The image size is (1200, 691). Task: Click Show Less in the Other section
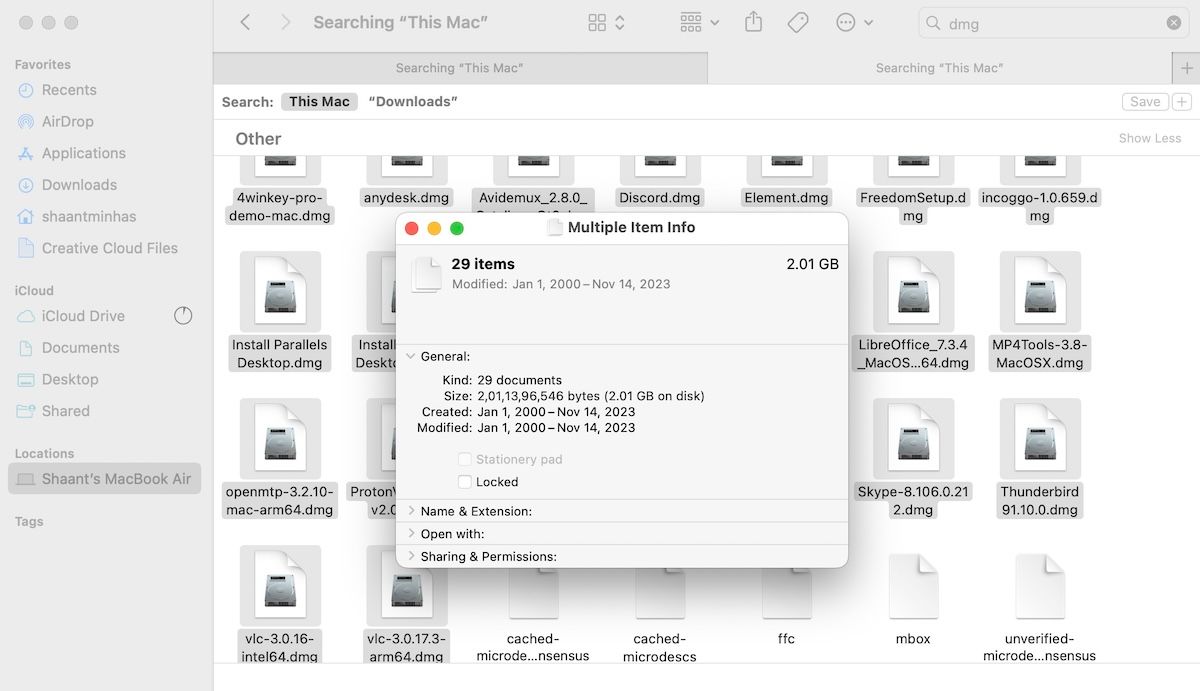pos(1149,138)
